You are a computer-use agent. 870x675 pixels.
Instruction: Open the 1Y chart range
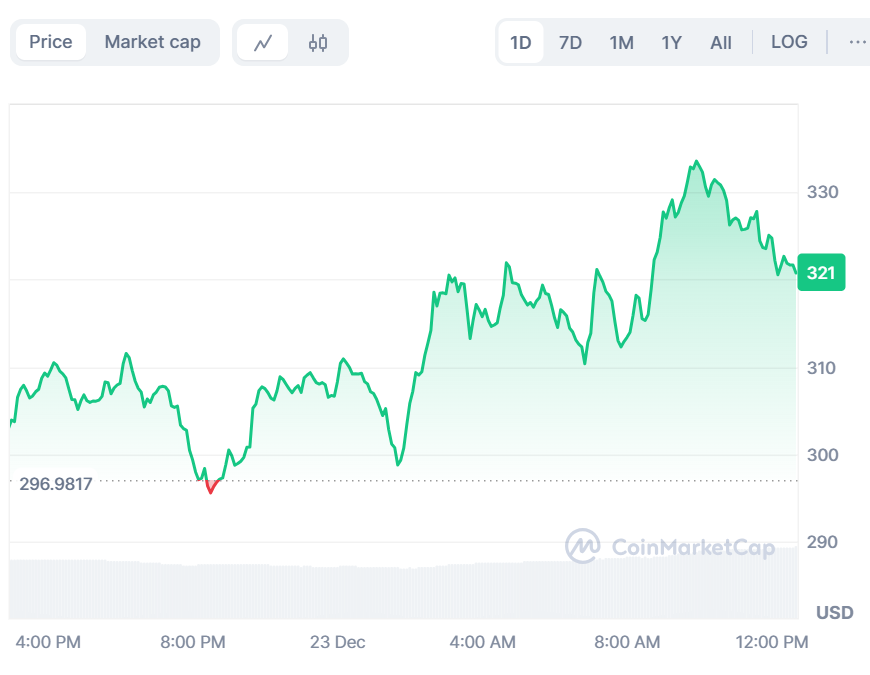[671, 42]
